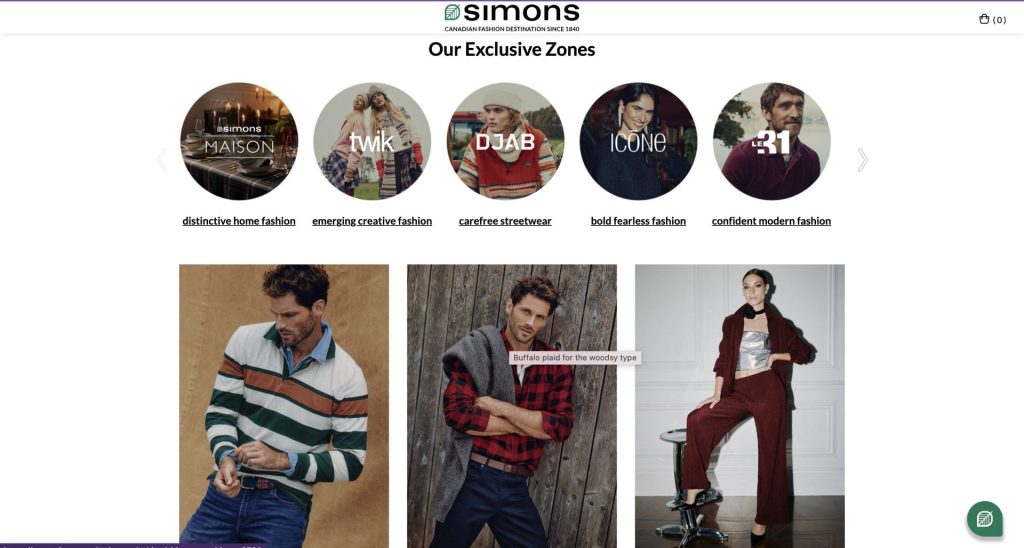
Task: Open the green chat widget button
Action: [985, 519]
